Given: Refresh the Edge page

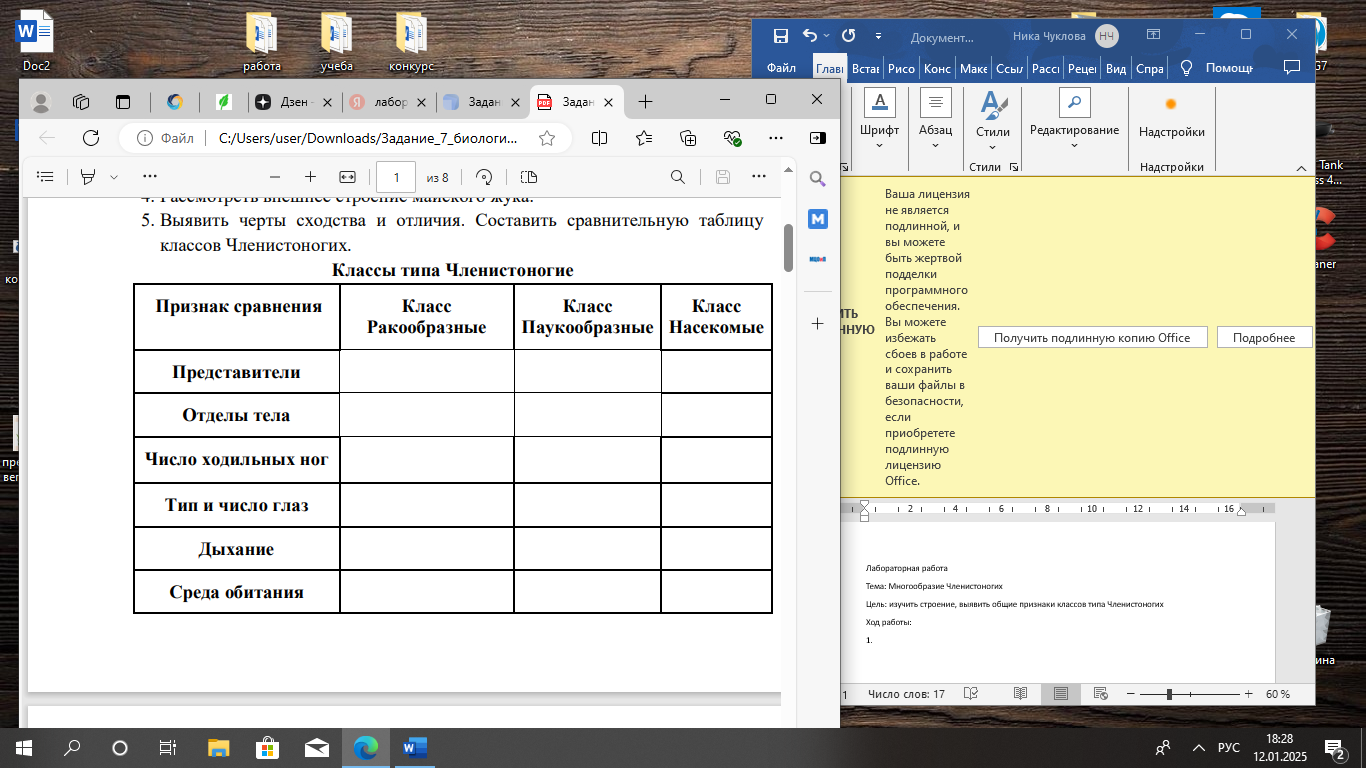Looking at the screenshot, I should [91, 138].
